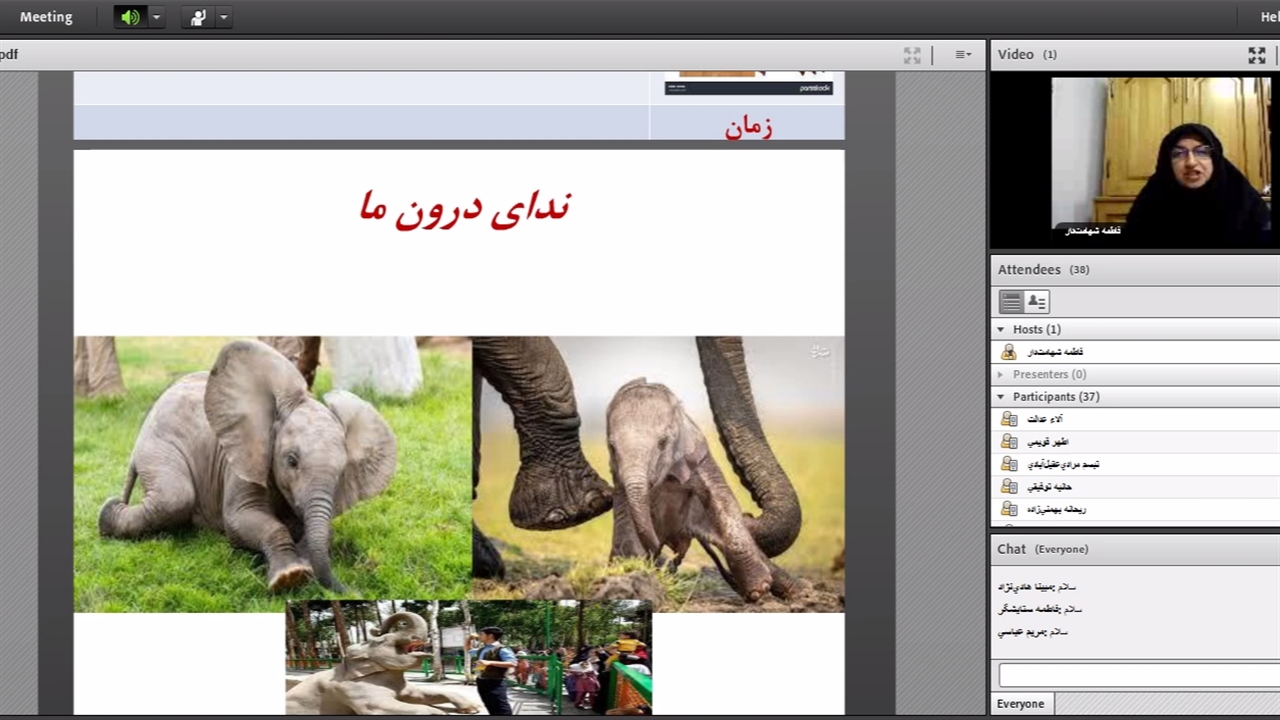Maximize the Video pod to full screen
Screen dimensions: 1280x720
[x=1256, y=55]
